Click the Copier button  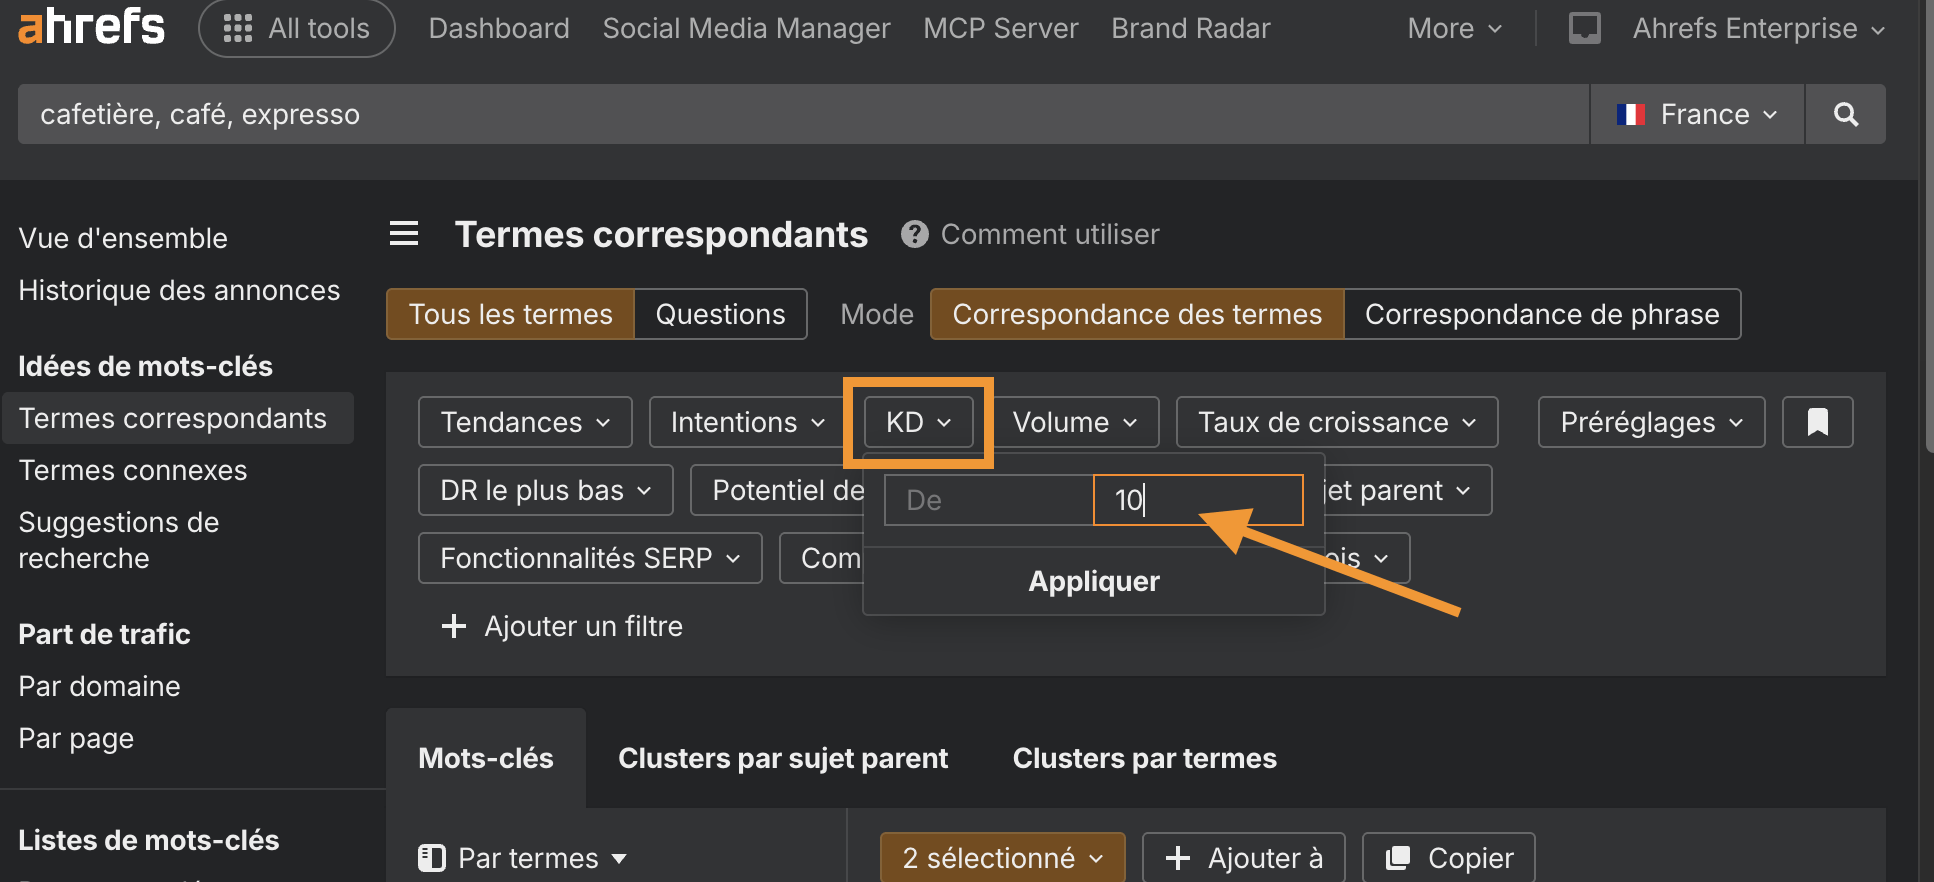pos(1449,858)
